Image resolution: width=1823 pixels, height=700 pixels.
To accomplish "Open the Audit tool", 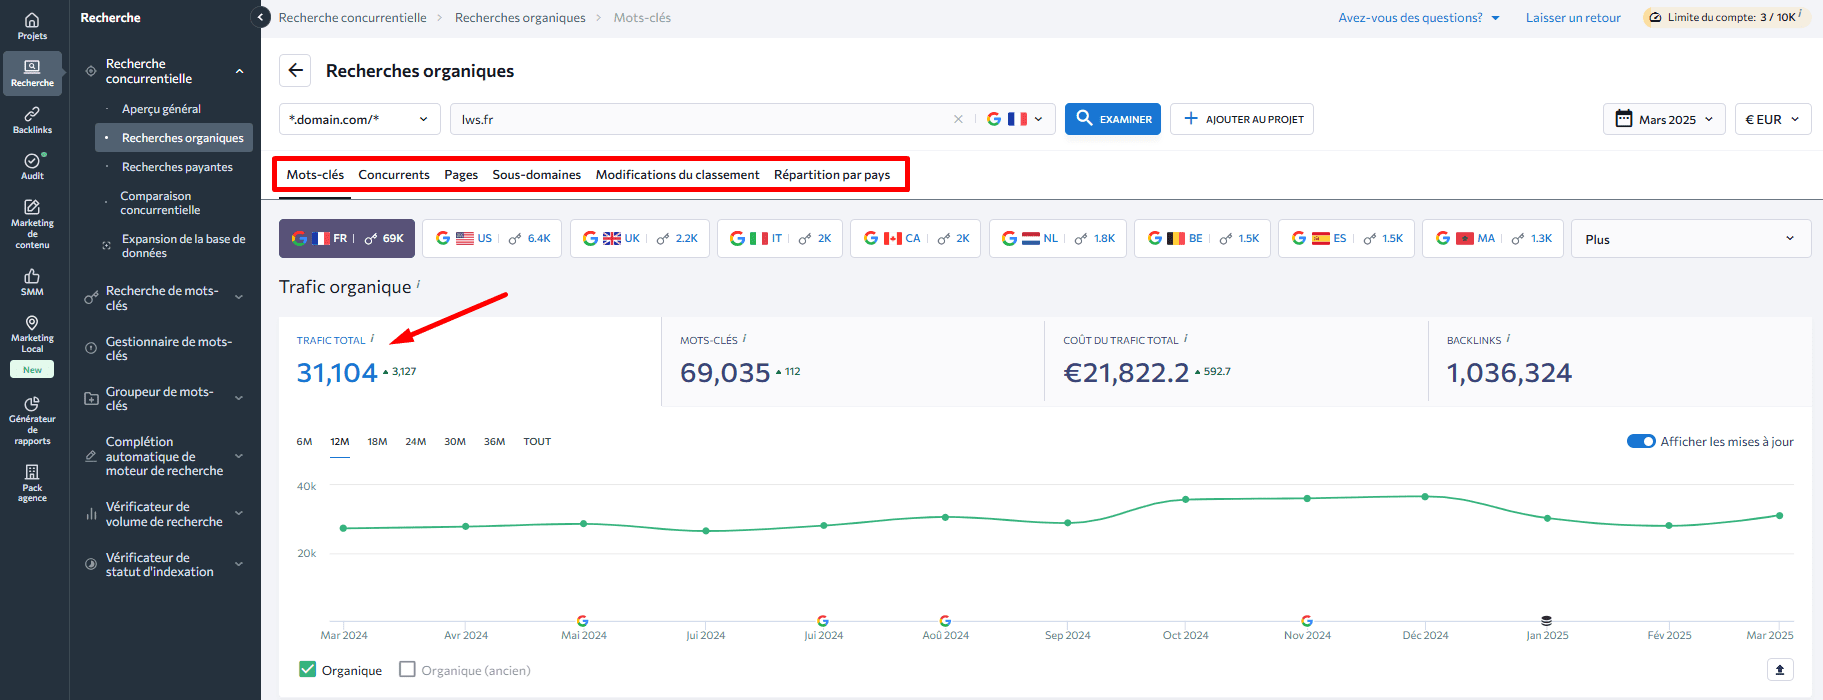I will (x=32, y=166).
